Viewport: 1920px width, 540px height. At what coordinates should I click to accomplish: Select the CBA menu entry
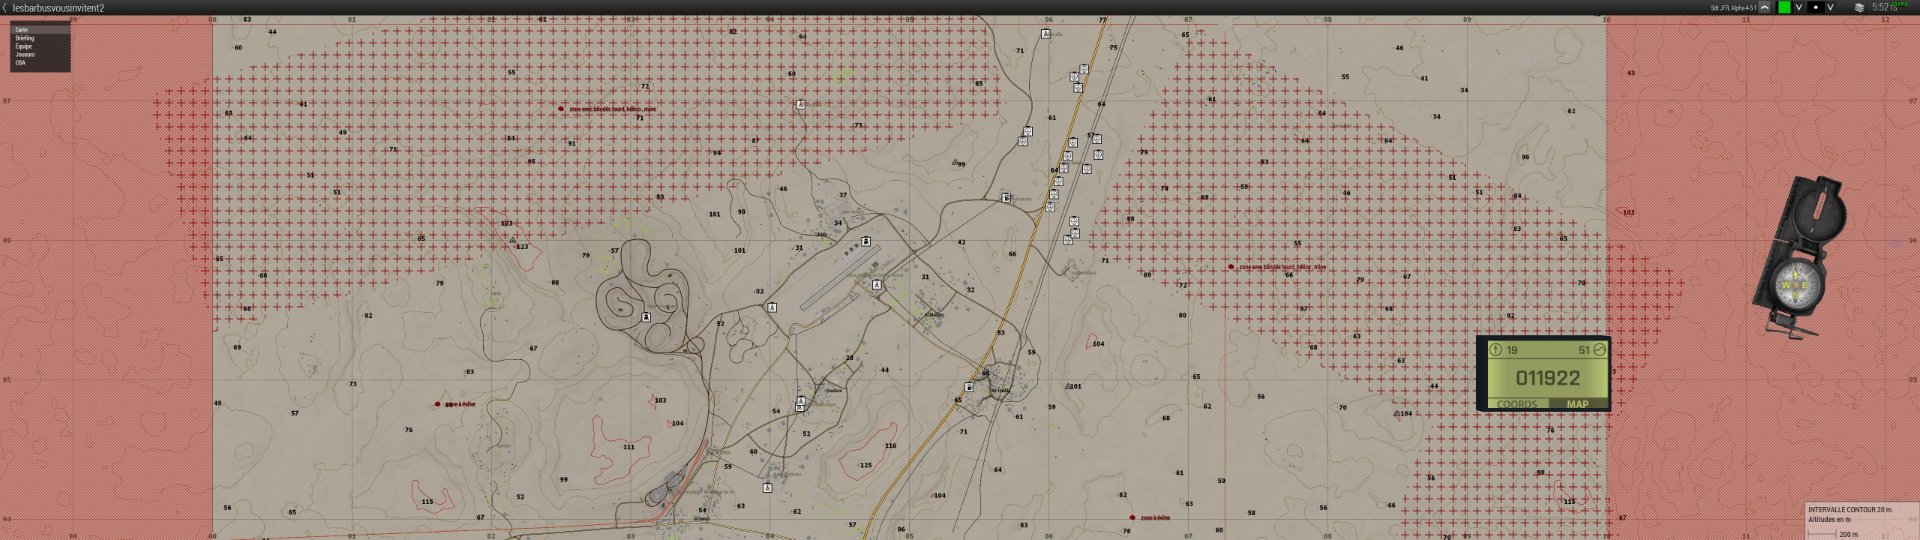pyautogui.click(x=20, y=62)
